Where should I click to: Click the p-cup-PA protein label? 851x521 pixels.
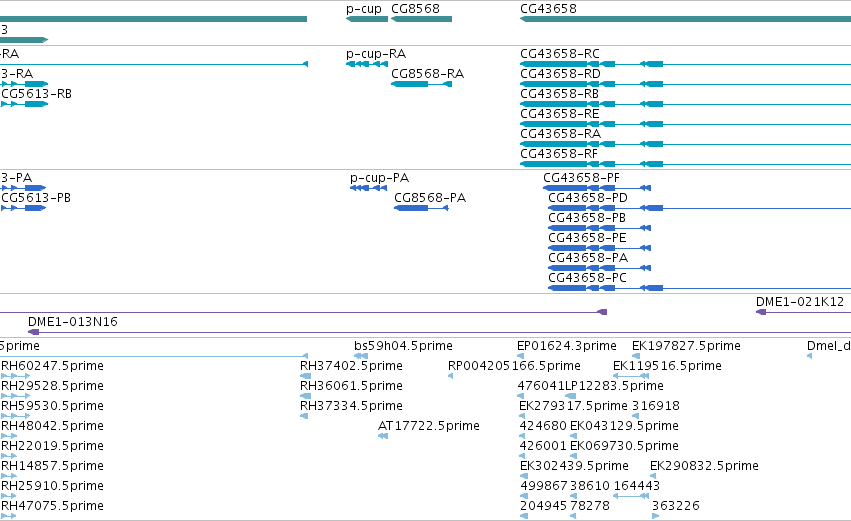(379, 178)
